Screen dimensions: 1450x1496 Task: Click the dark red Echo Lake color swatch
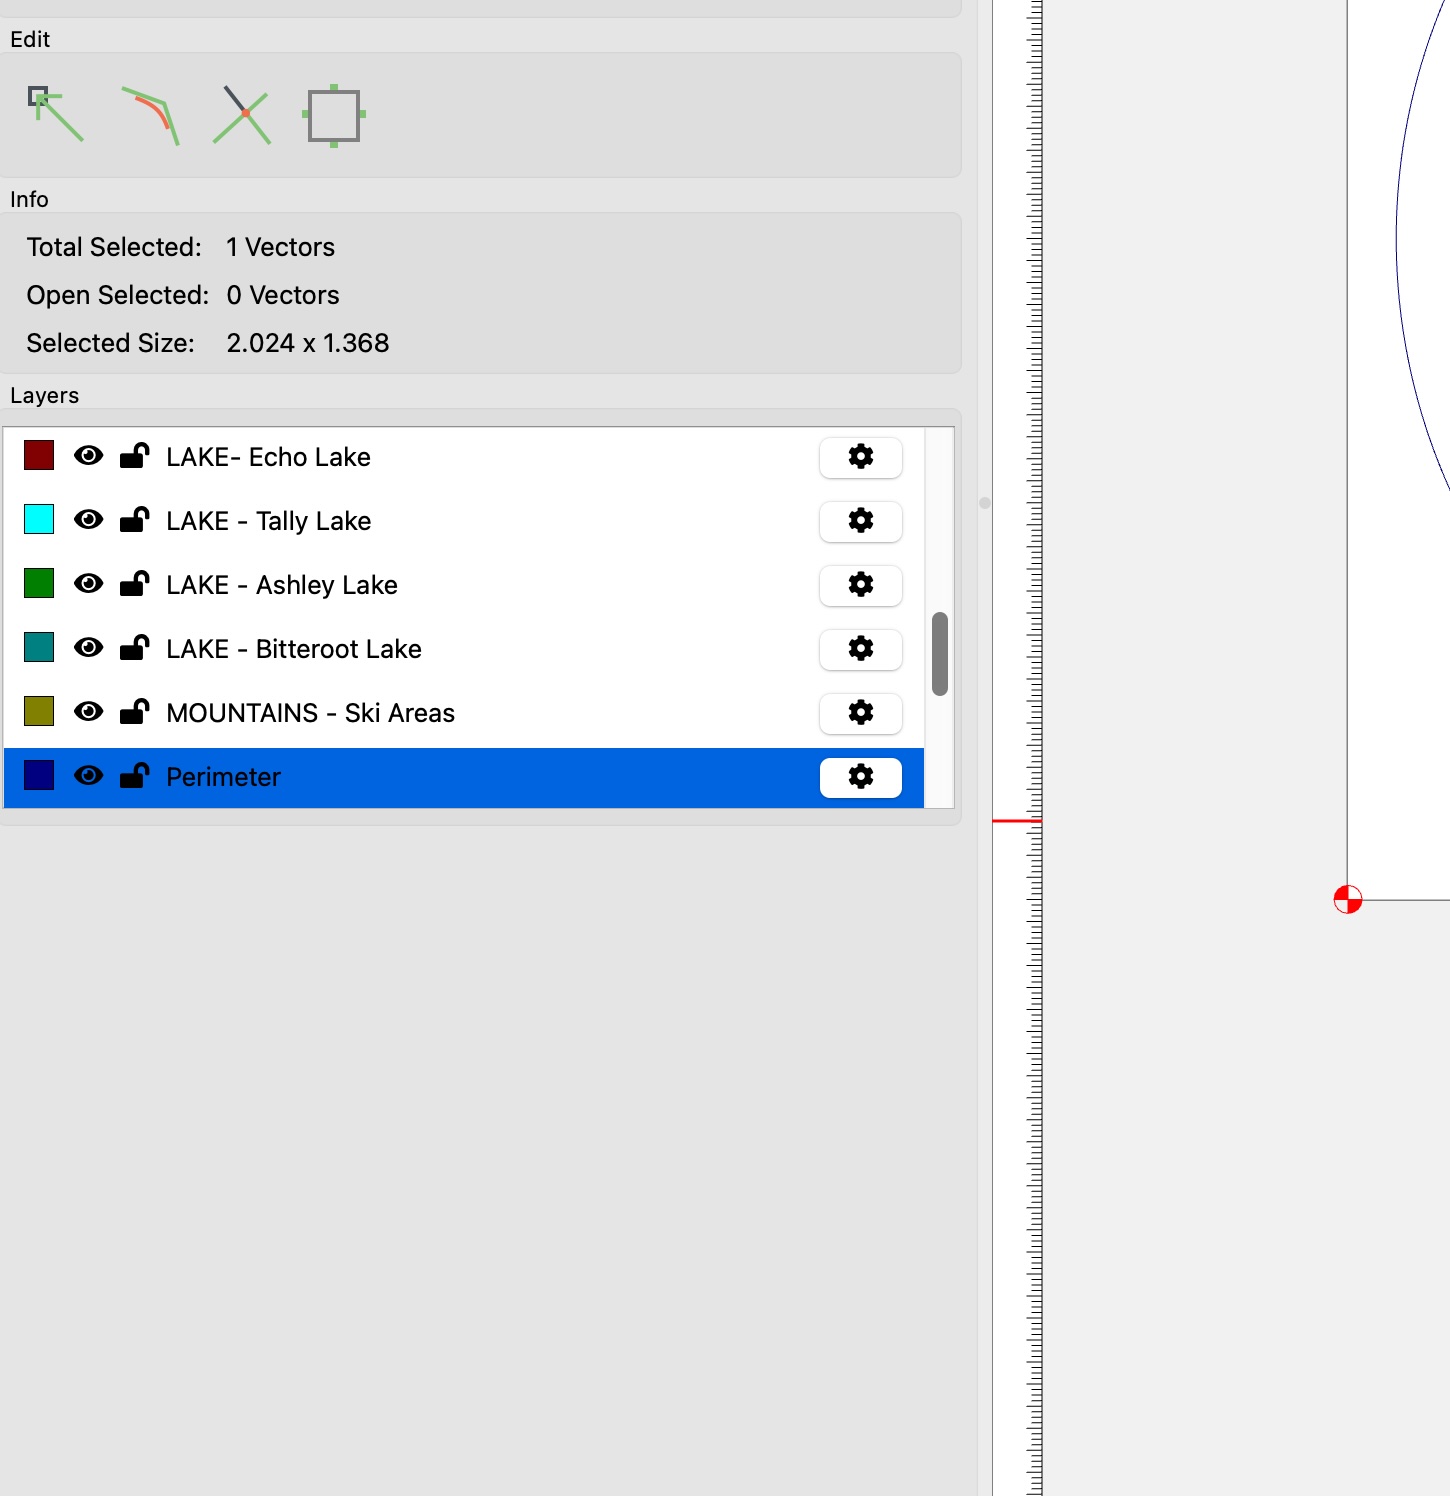tap(39, 456)
